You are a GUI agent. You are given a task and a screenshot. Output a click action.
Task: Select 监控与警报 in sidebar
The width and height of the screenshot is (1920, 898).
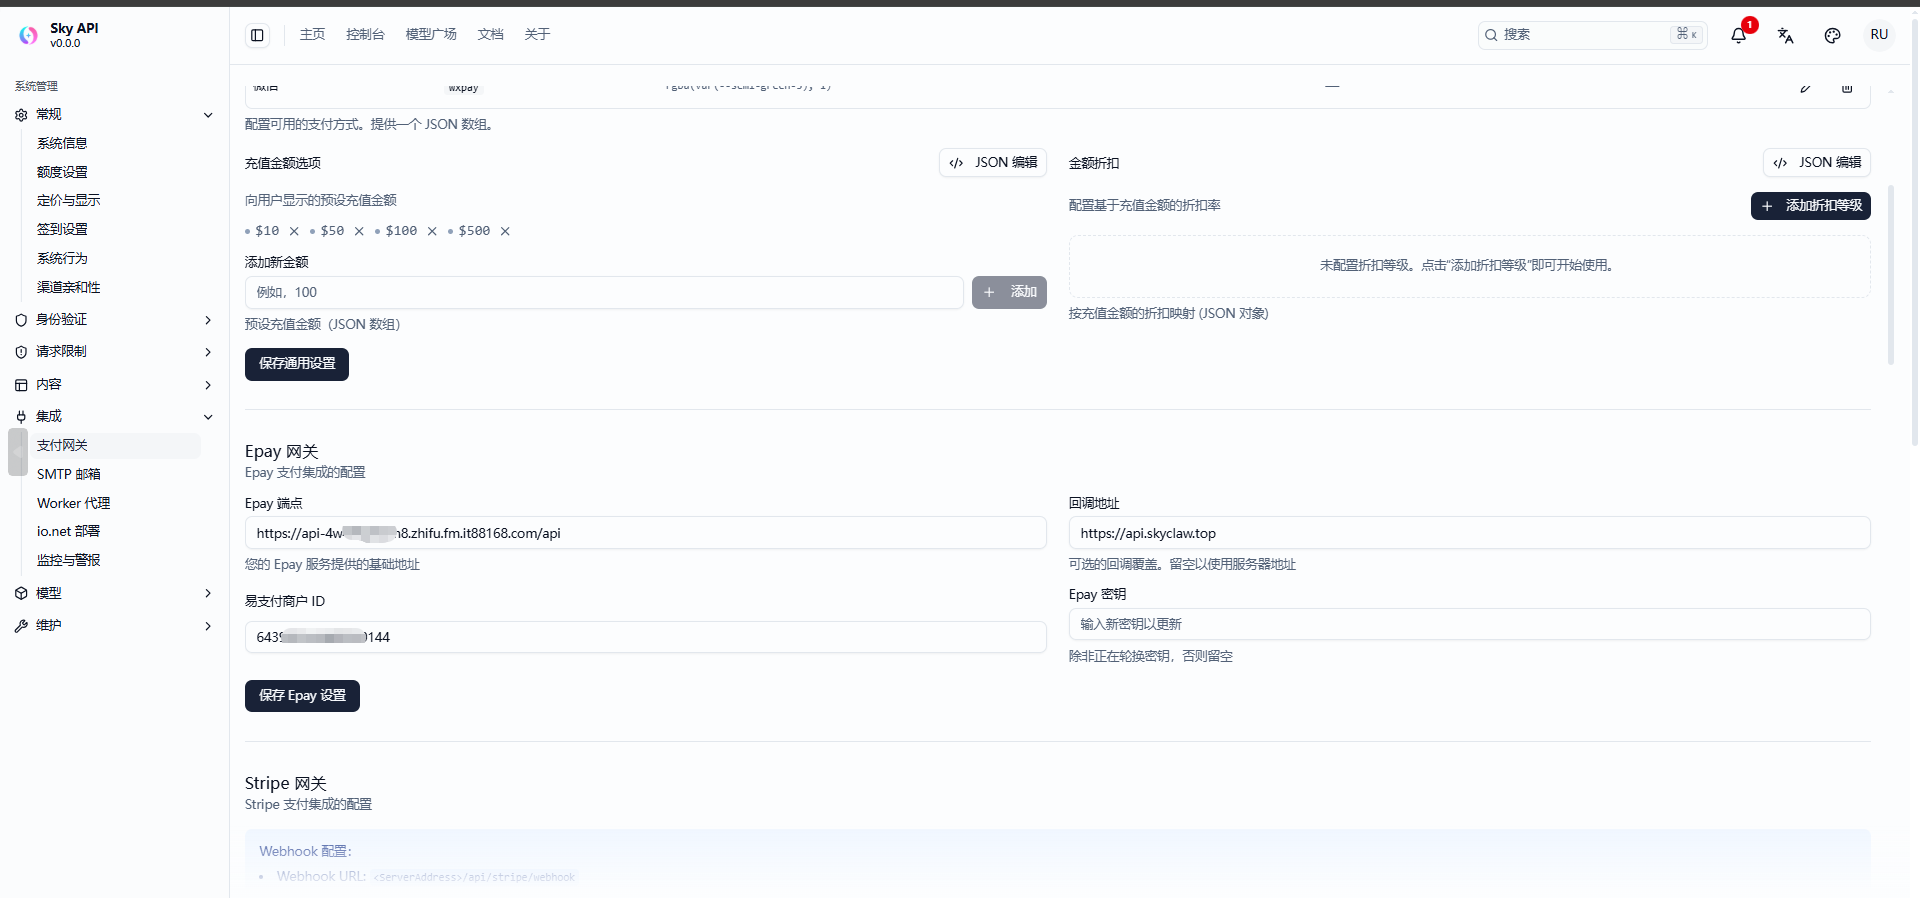pos(69,561)
